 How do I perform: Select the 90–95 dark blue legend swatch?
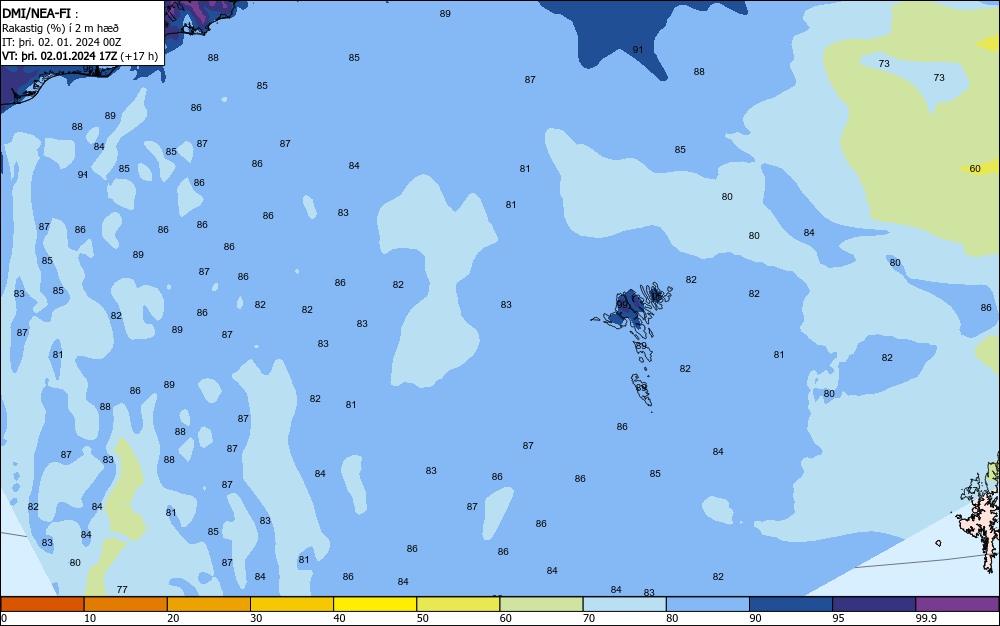click(x=791, y=604)
